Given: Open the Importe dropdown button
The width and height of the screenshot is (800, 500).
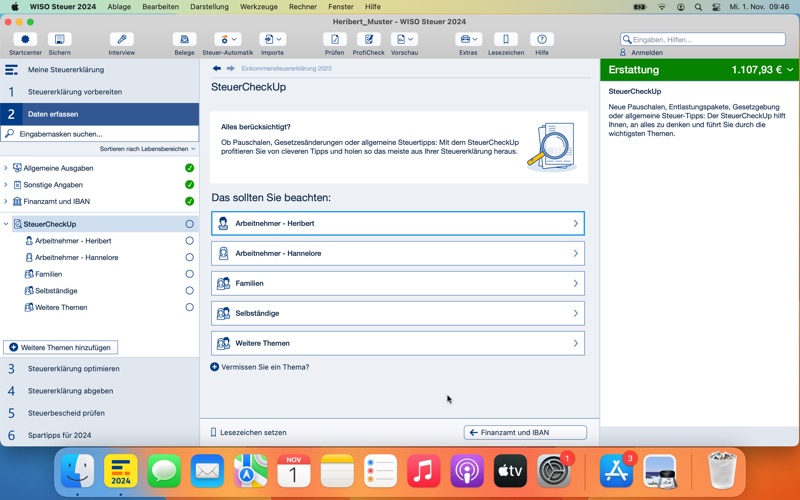Looking at the screenshot, I should 272,39.
